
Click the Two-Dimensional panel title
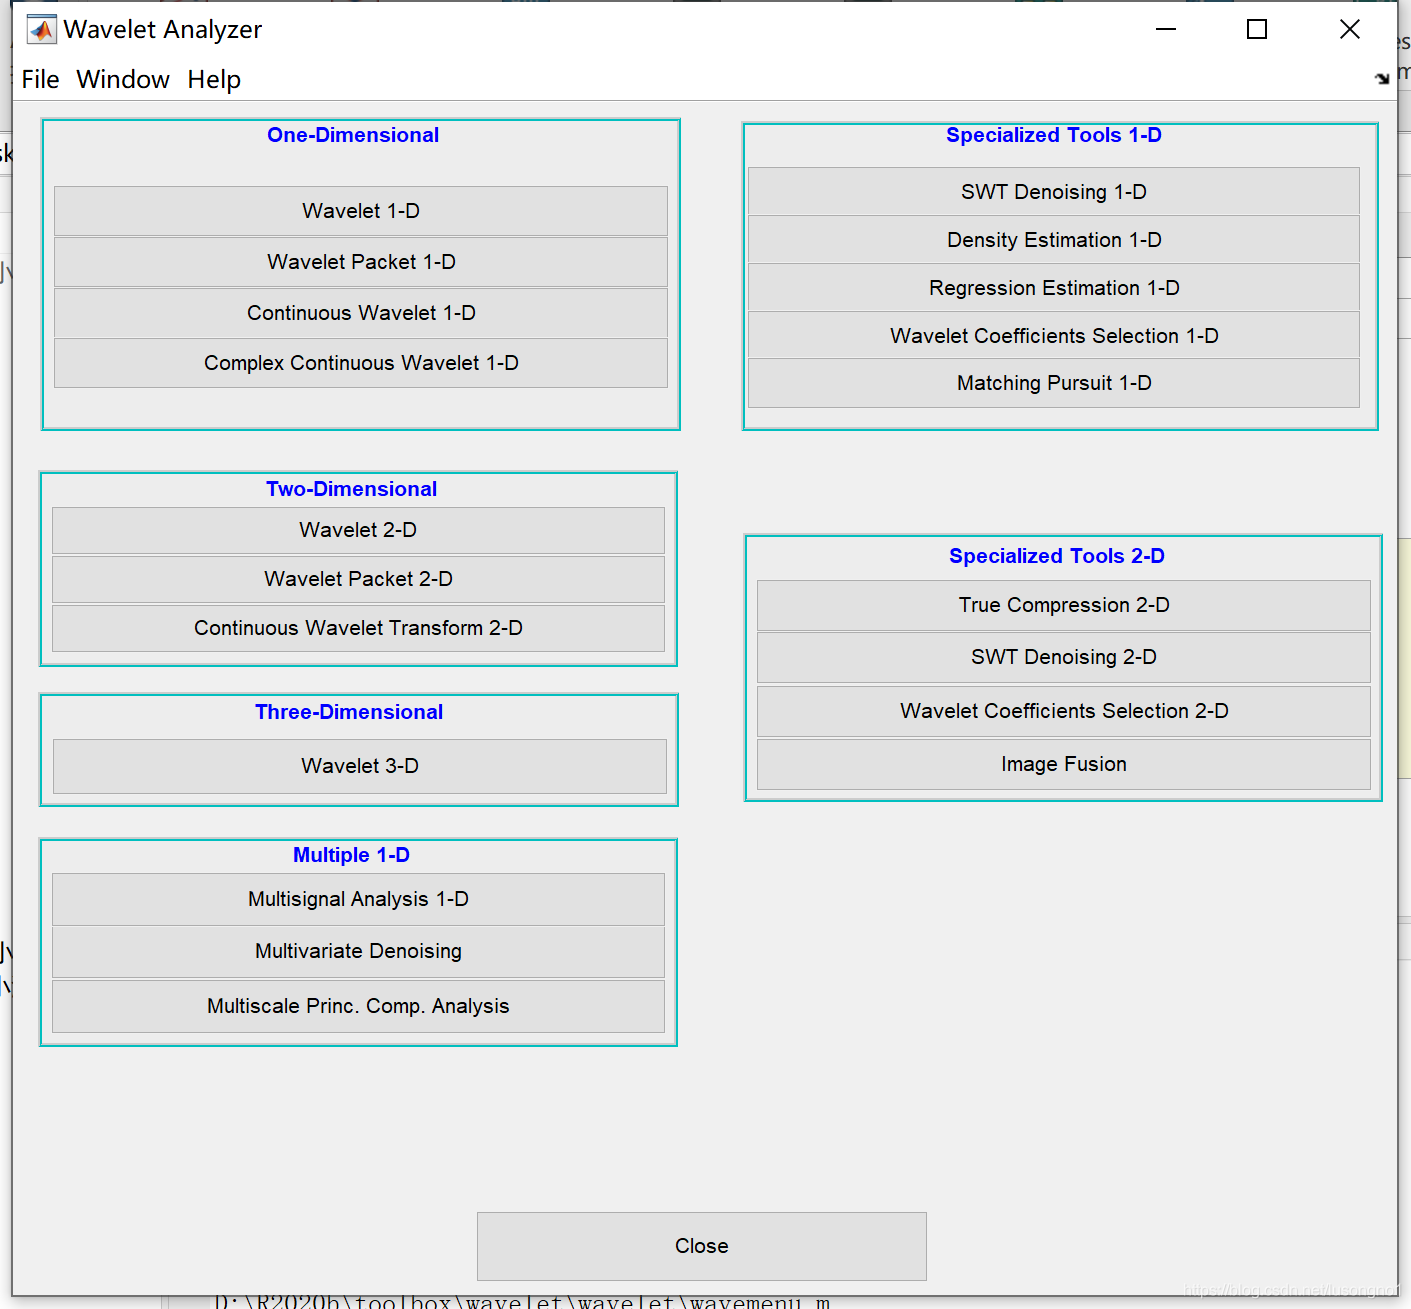pos(351,489)
